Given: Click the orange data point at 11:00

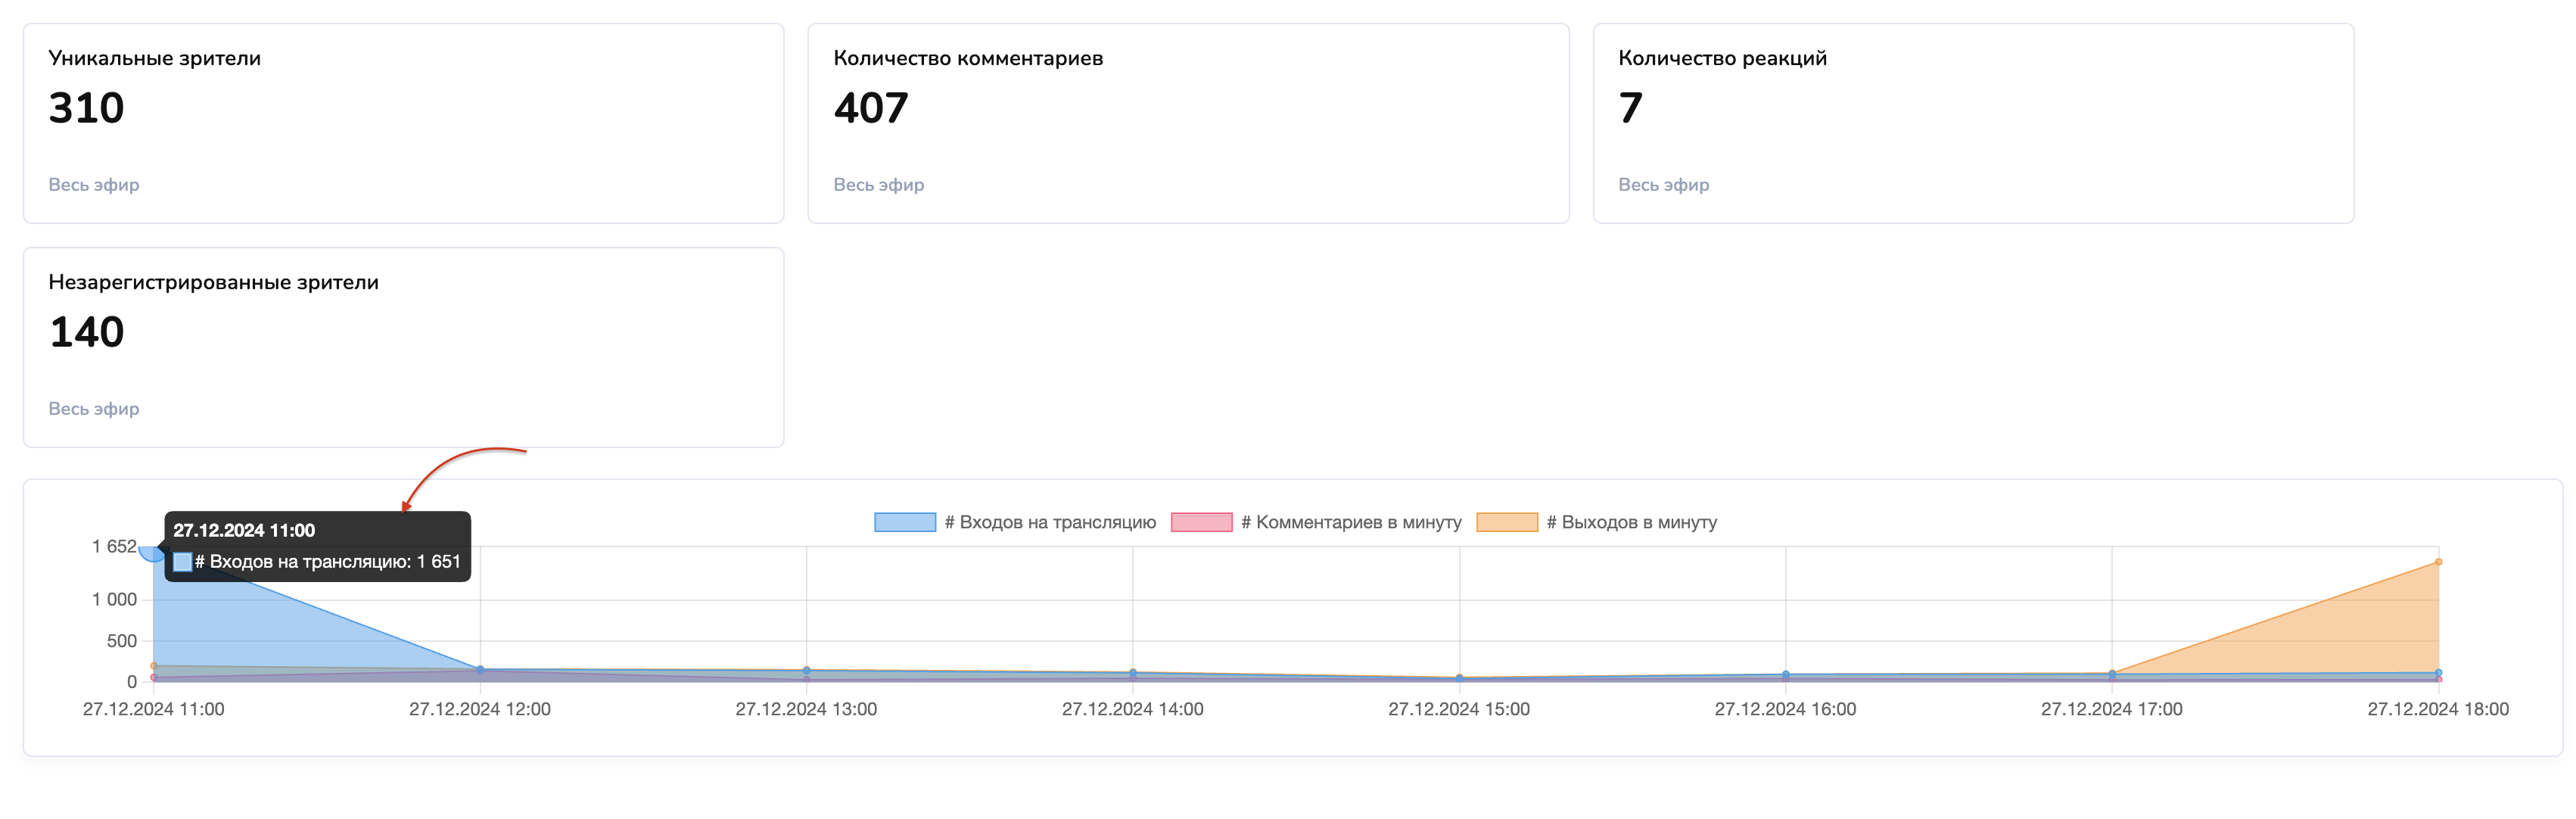Looking at the screenshot, I should tap(153, 666).
